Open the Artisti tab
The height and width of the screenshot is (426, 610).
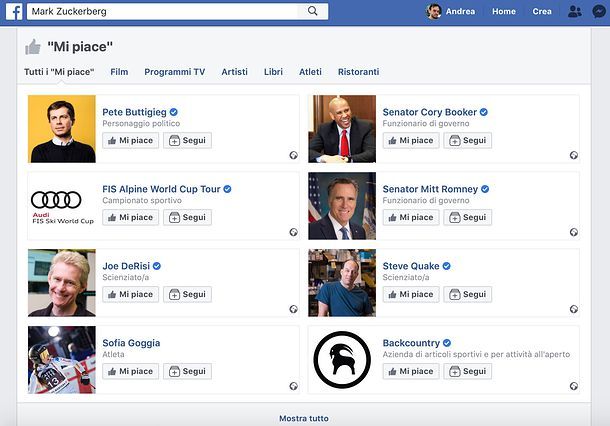[x=235, y=72]
